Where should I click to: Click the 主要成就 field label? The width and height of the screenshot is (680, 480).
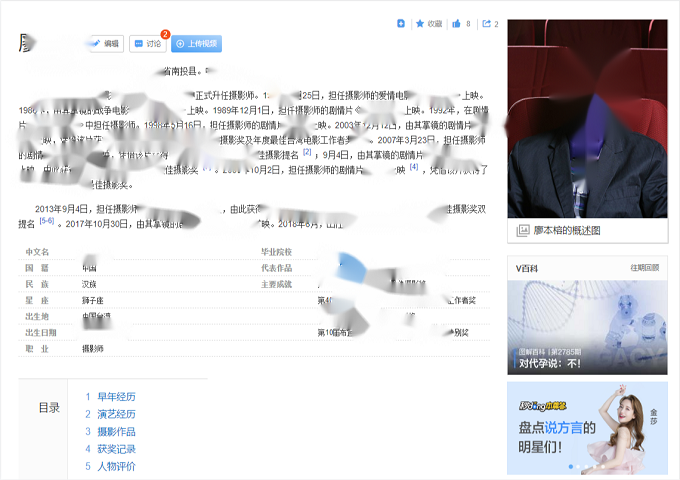coord(276,284)
